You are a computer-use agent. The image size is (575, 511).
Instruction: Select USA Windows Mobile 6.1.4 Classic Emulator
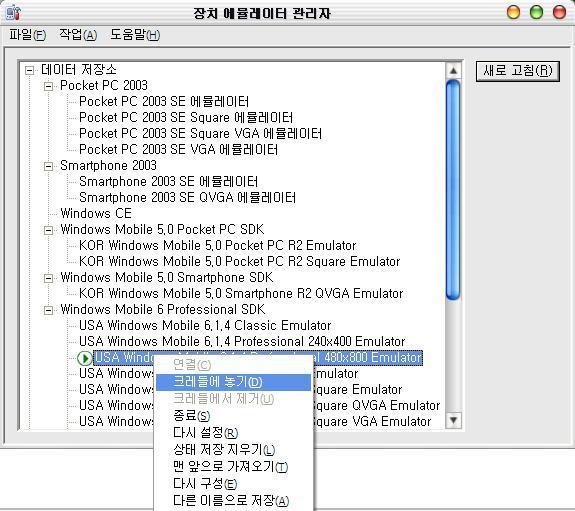(x=205, y=325)
